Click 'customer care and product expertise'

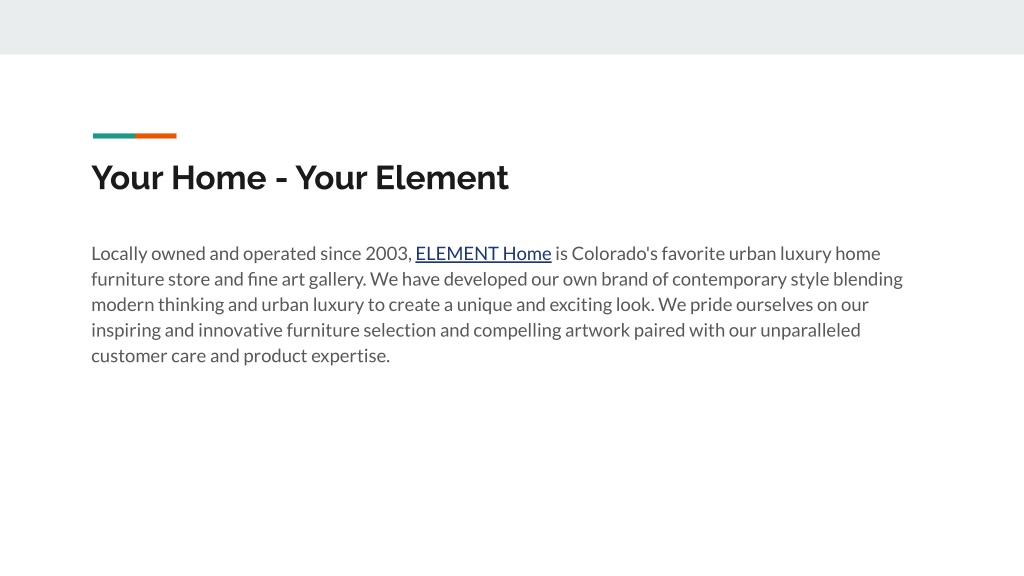click(240, 356)
